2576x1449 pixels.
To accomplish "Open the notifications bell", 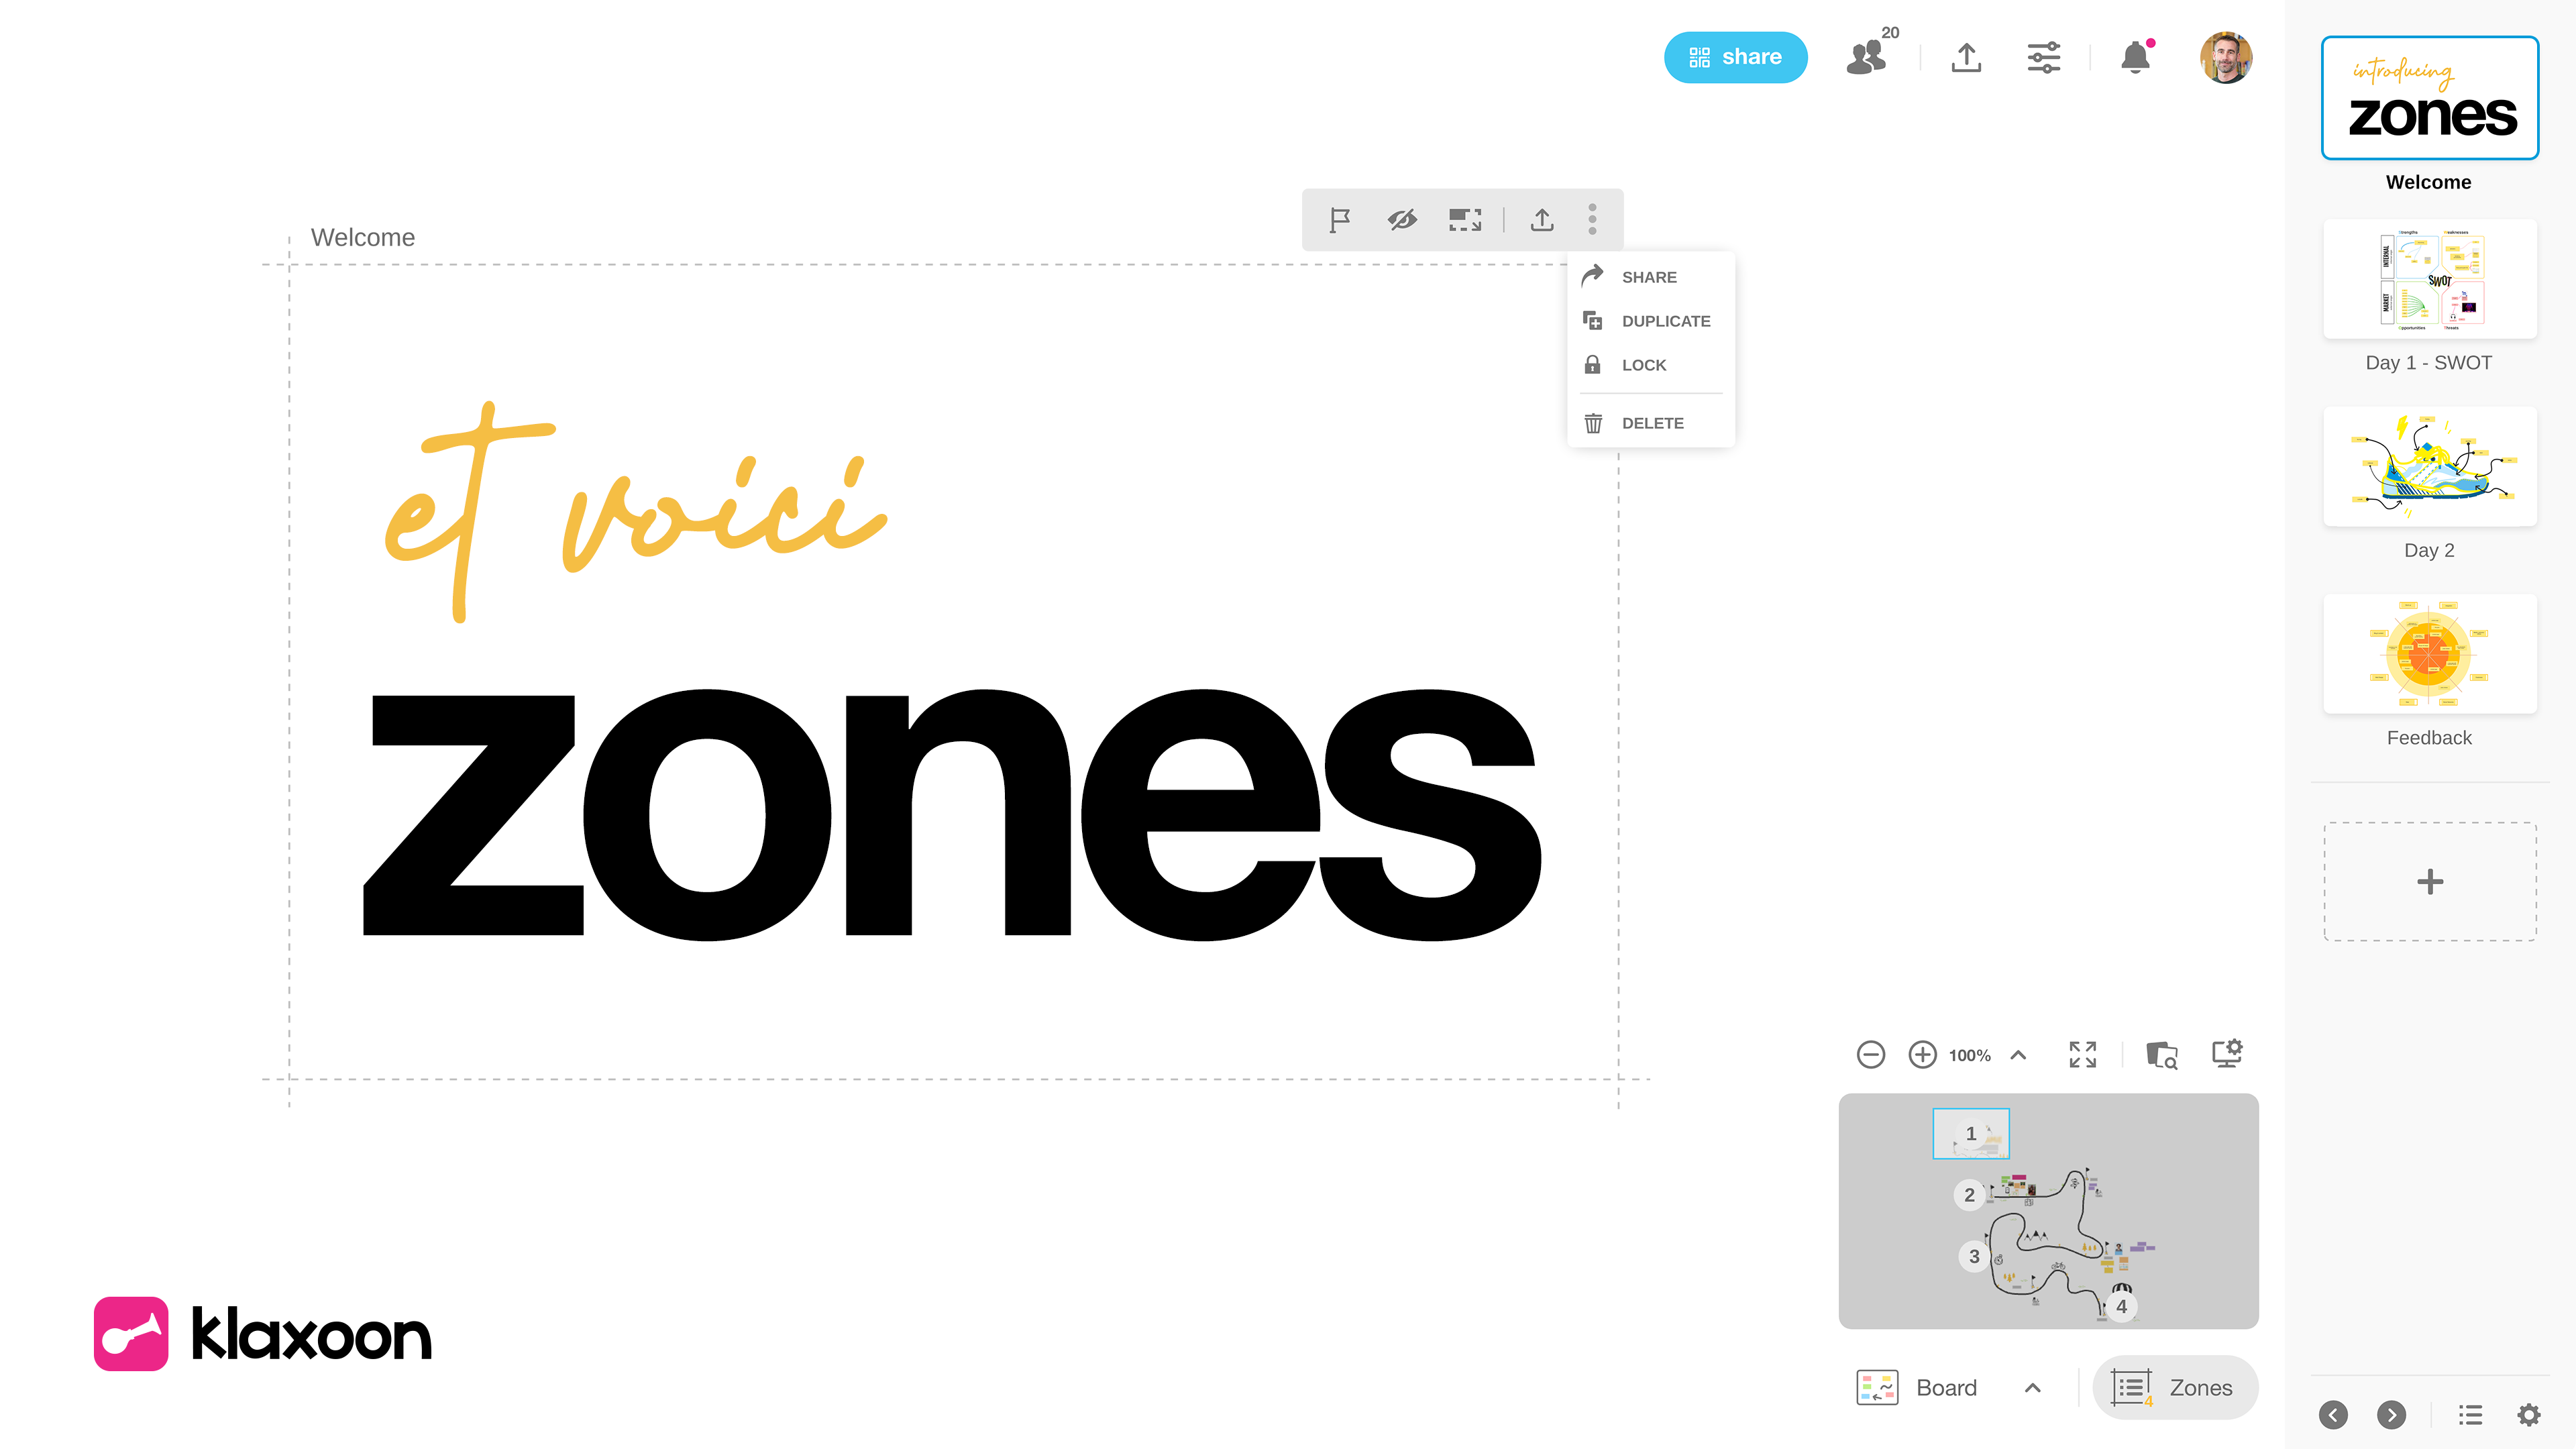I will coord(2135,57).
